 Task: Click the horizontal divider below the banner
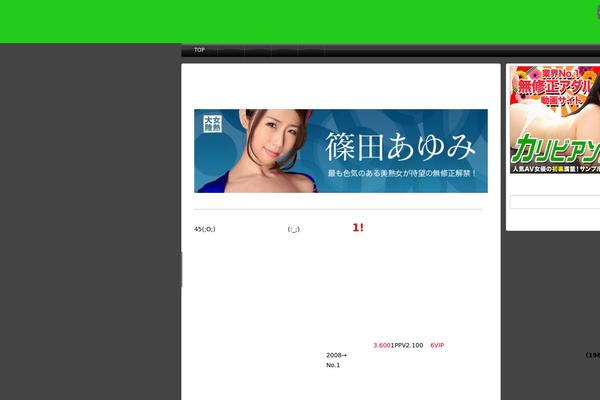(338, 210)
